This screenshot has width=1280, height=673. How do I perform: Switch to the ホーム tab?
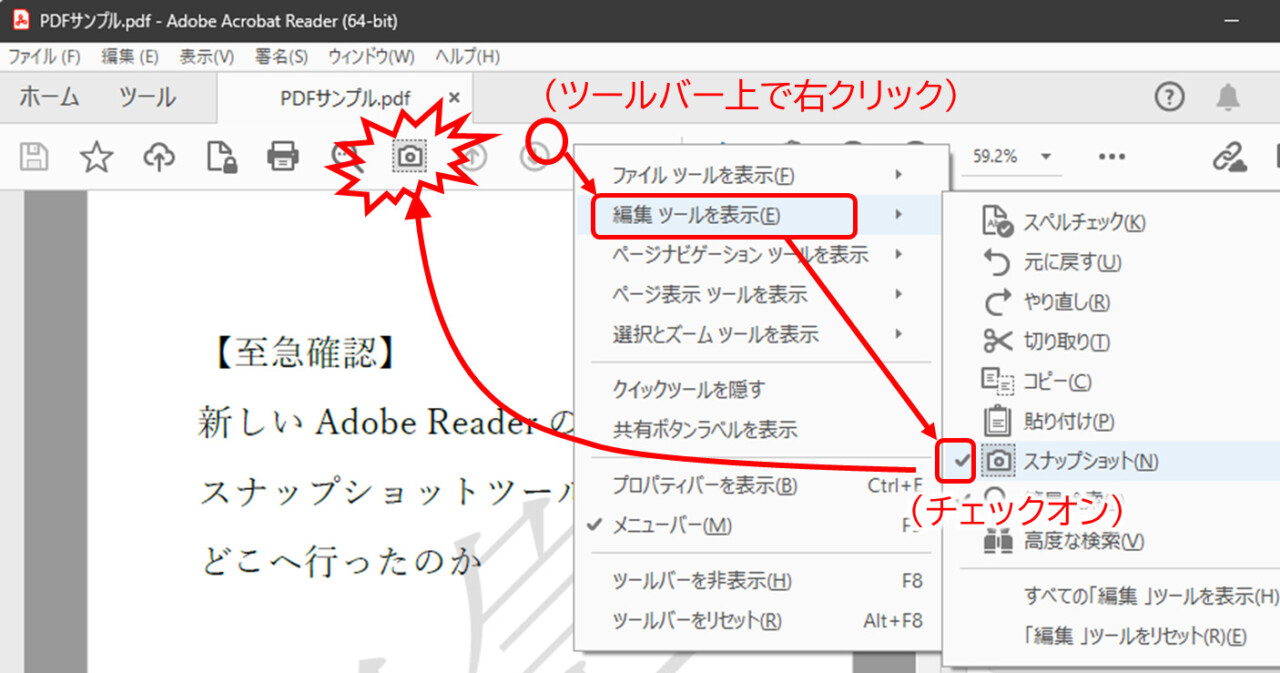[x=48, y=97]
